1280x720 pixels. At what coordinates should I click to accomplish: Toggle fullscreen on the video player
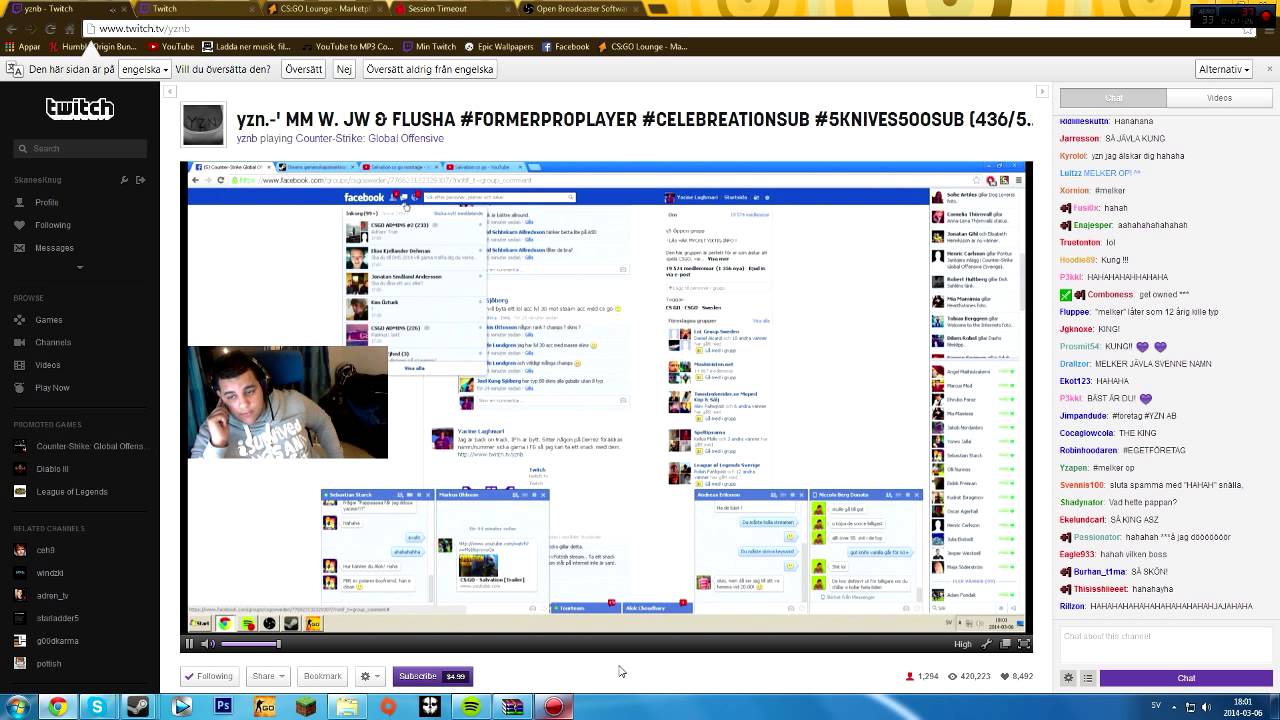1023,644
